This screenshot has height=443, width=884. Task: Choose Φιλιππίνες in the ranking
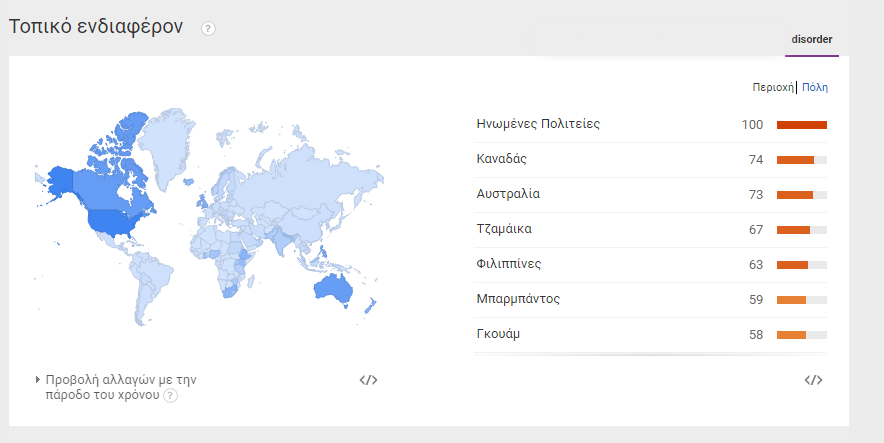509,264
